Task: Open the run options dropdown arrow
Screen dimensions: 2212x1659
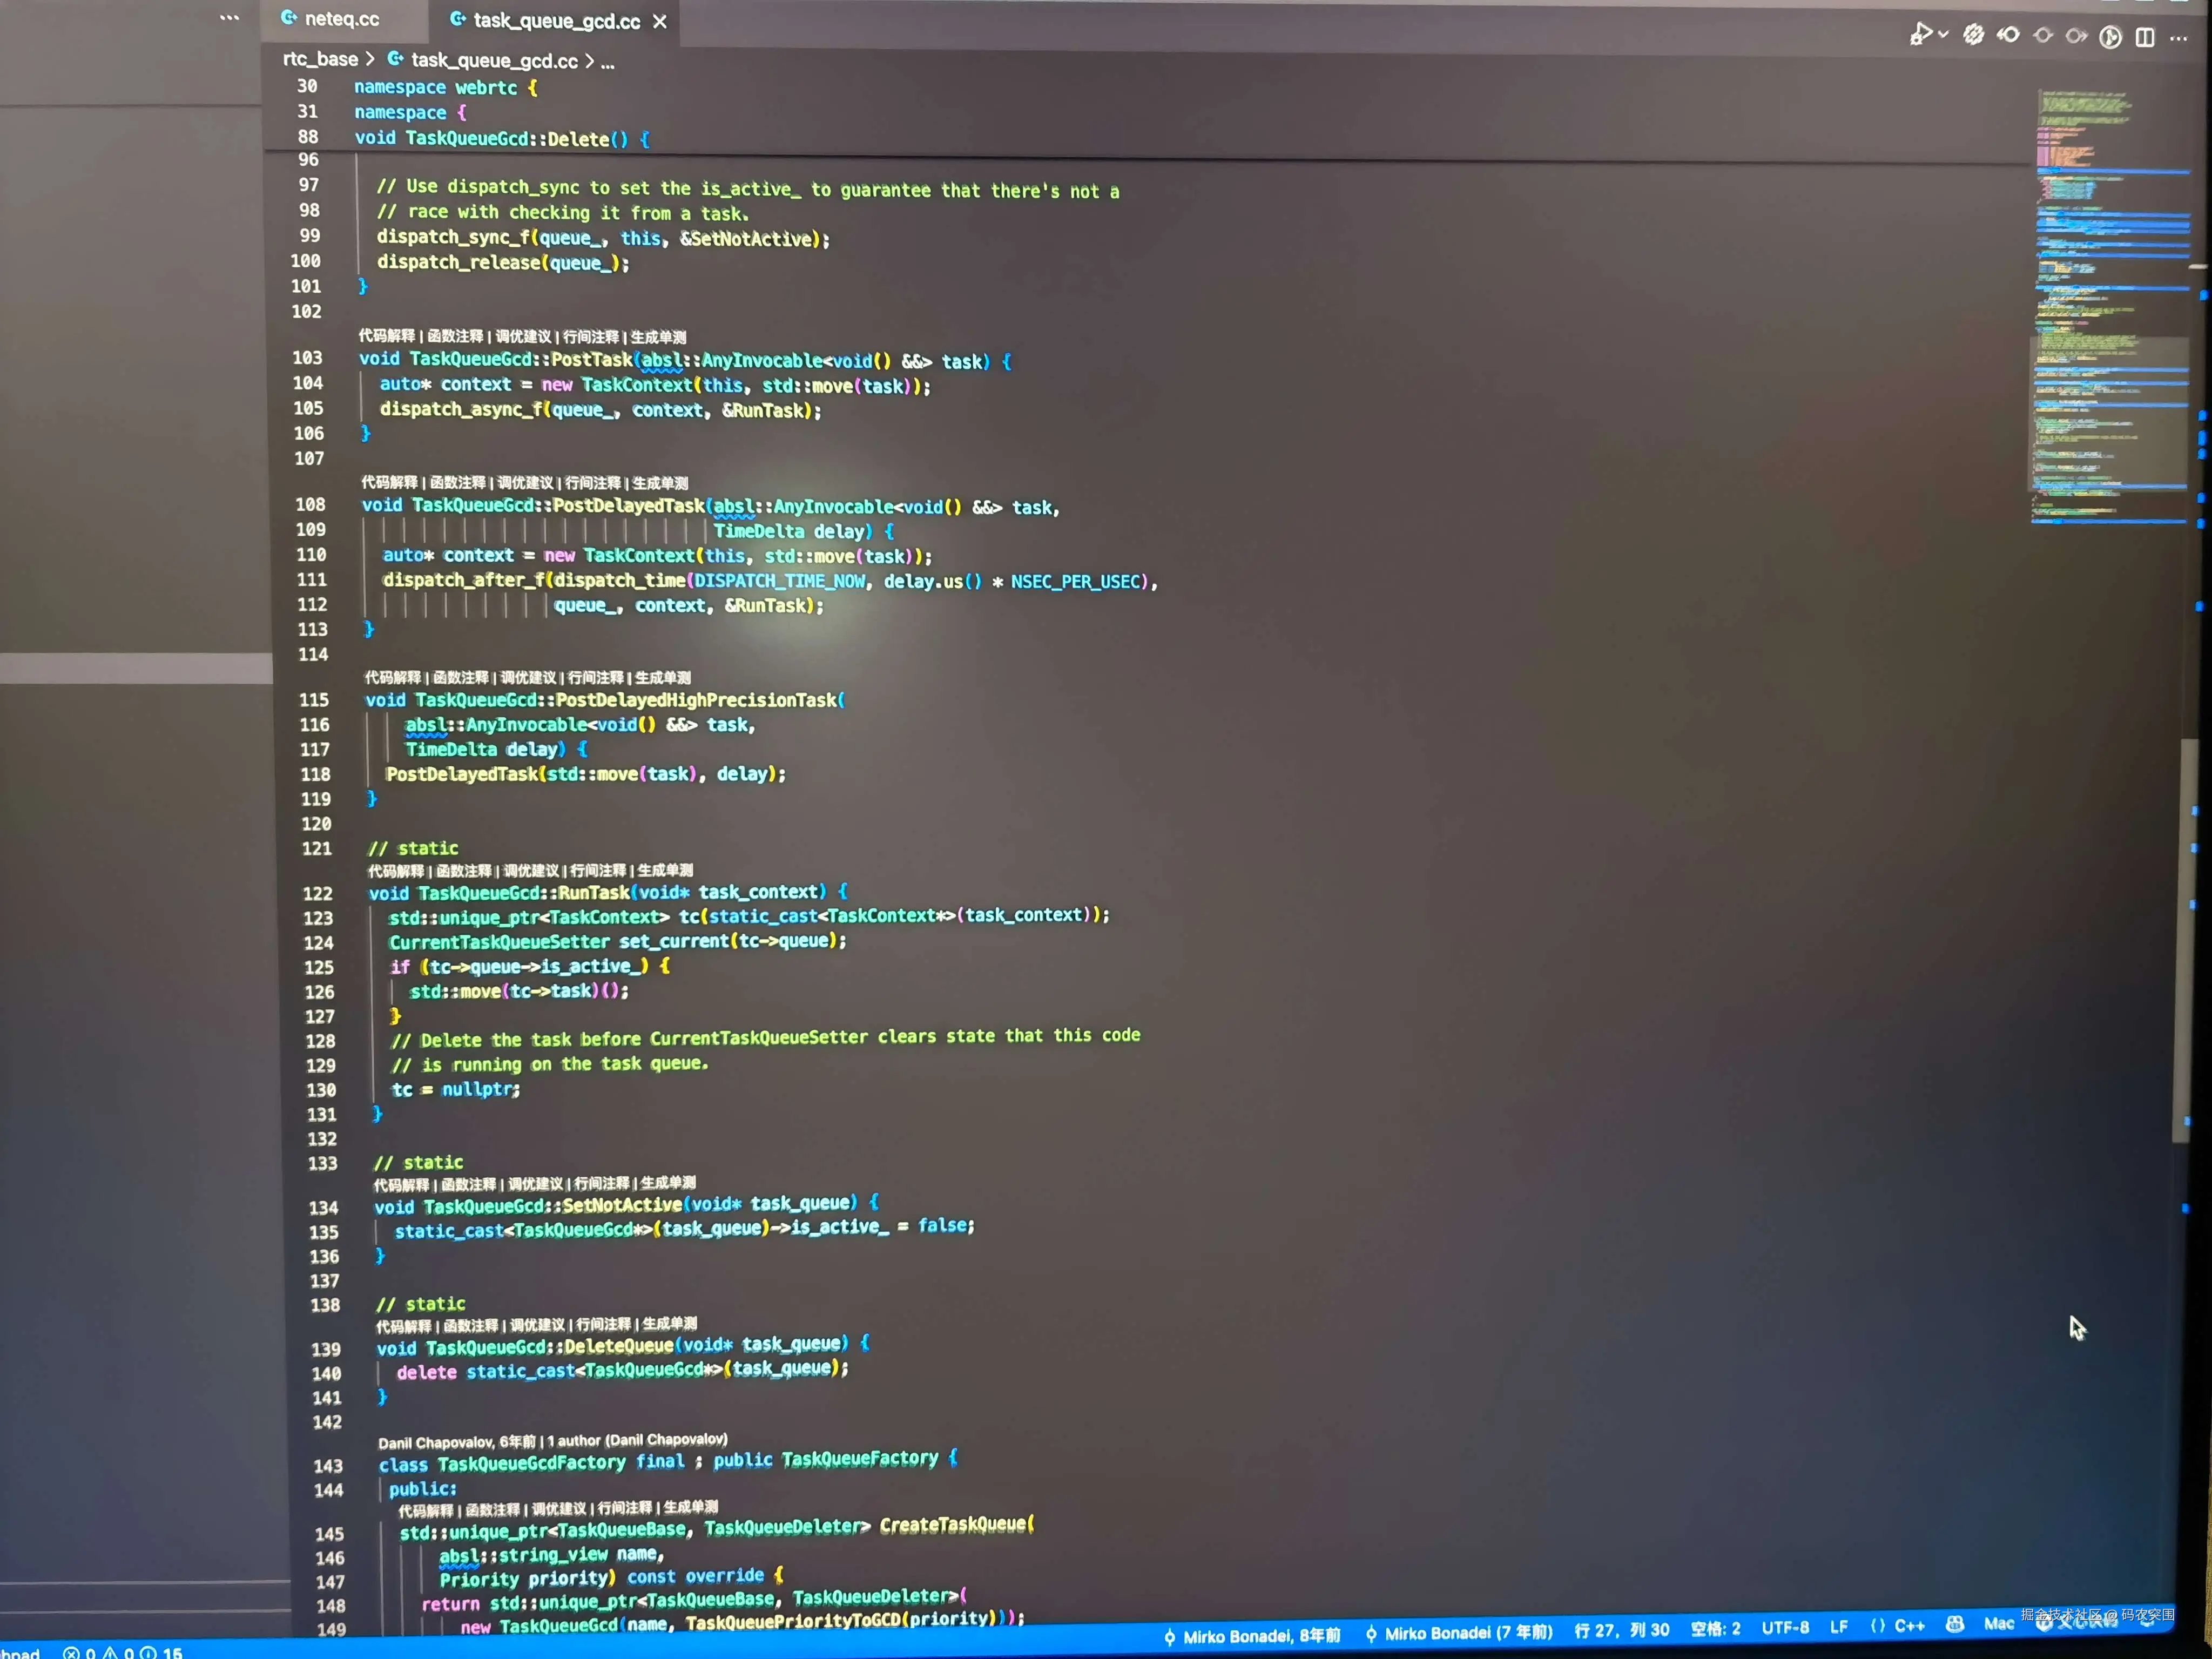Action: point(1943,35)
